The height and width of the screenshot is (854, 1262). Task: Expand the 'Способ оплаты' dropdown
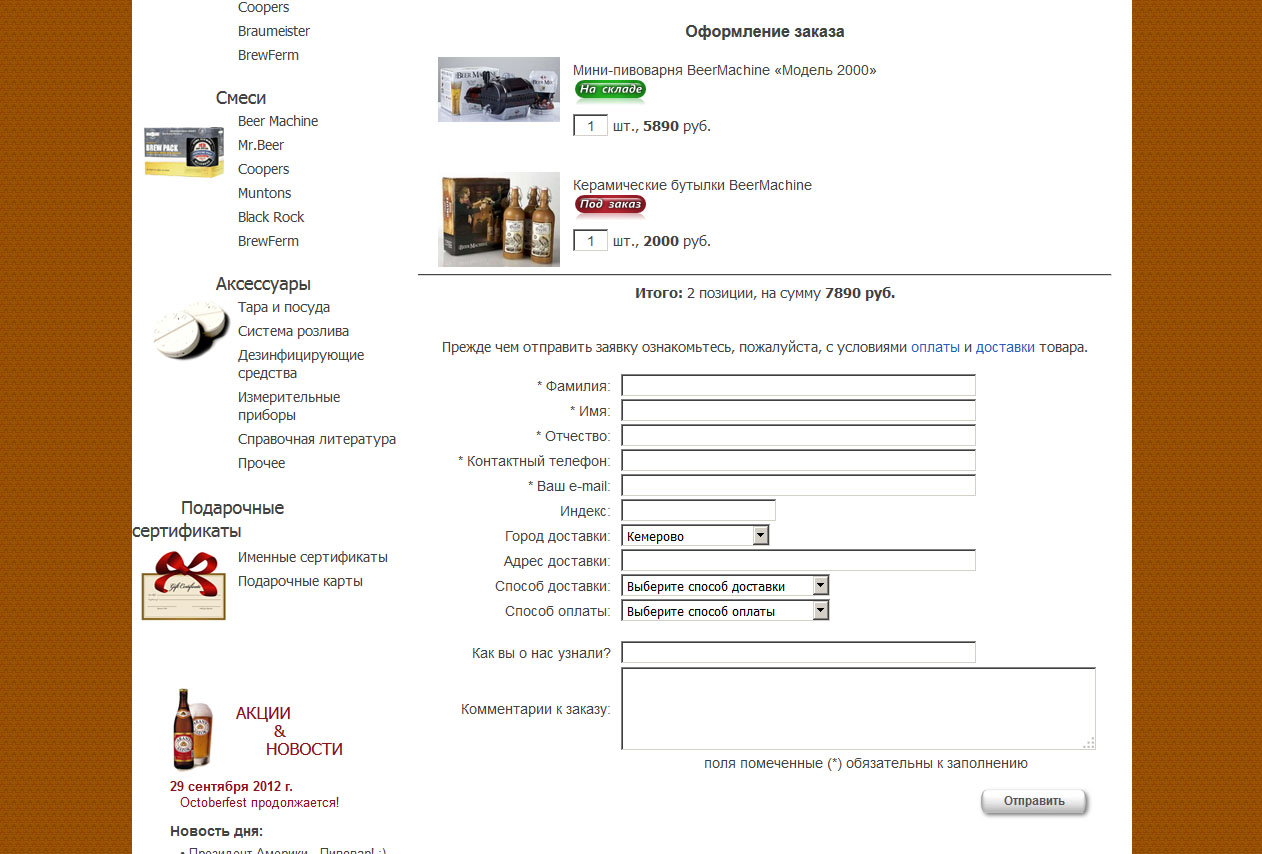point(725,611)
